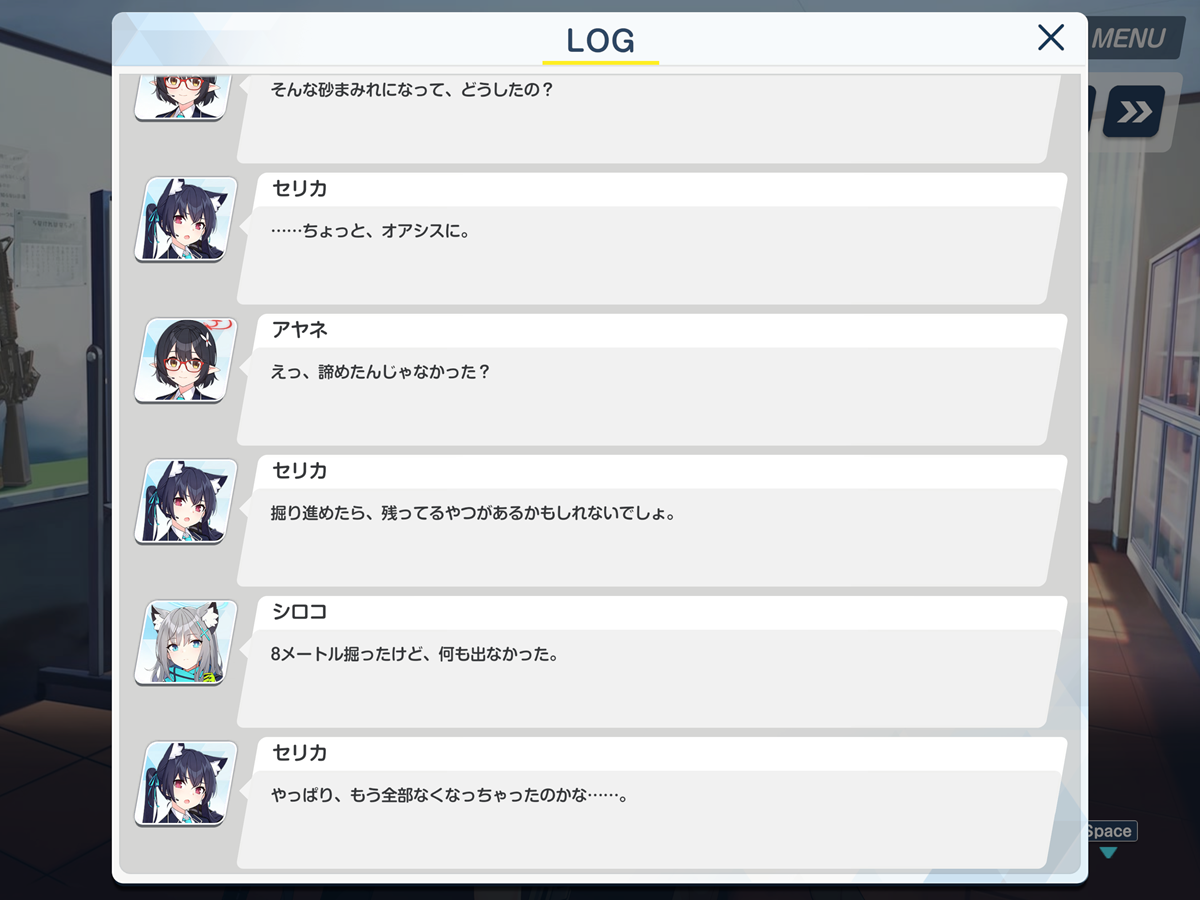The width and height of the screenshot is (1200, 900).
Task: Click Ayane's avatar next to 諦めたんじゃなかった
Action: point(186,360)
